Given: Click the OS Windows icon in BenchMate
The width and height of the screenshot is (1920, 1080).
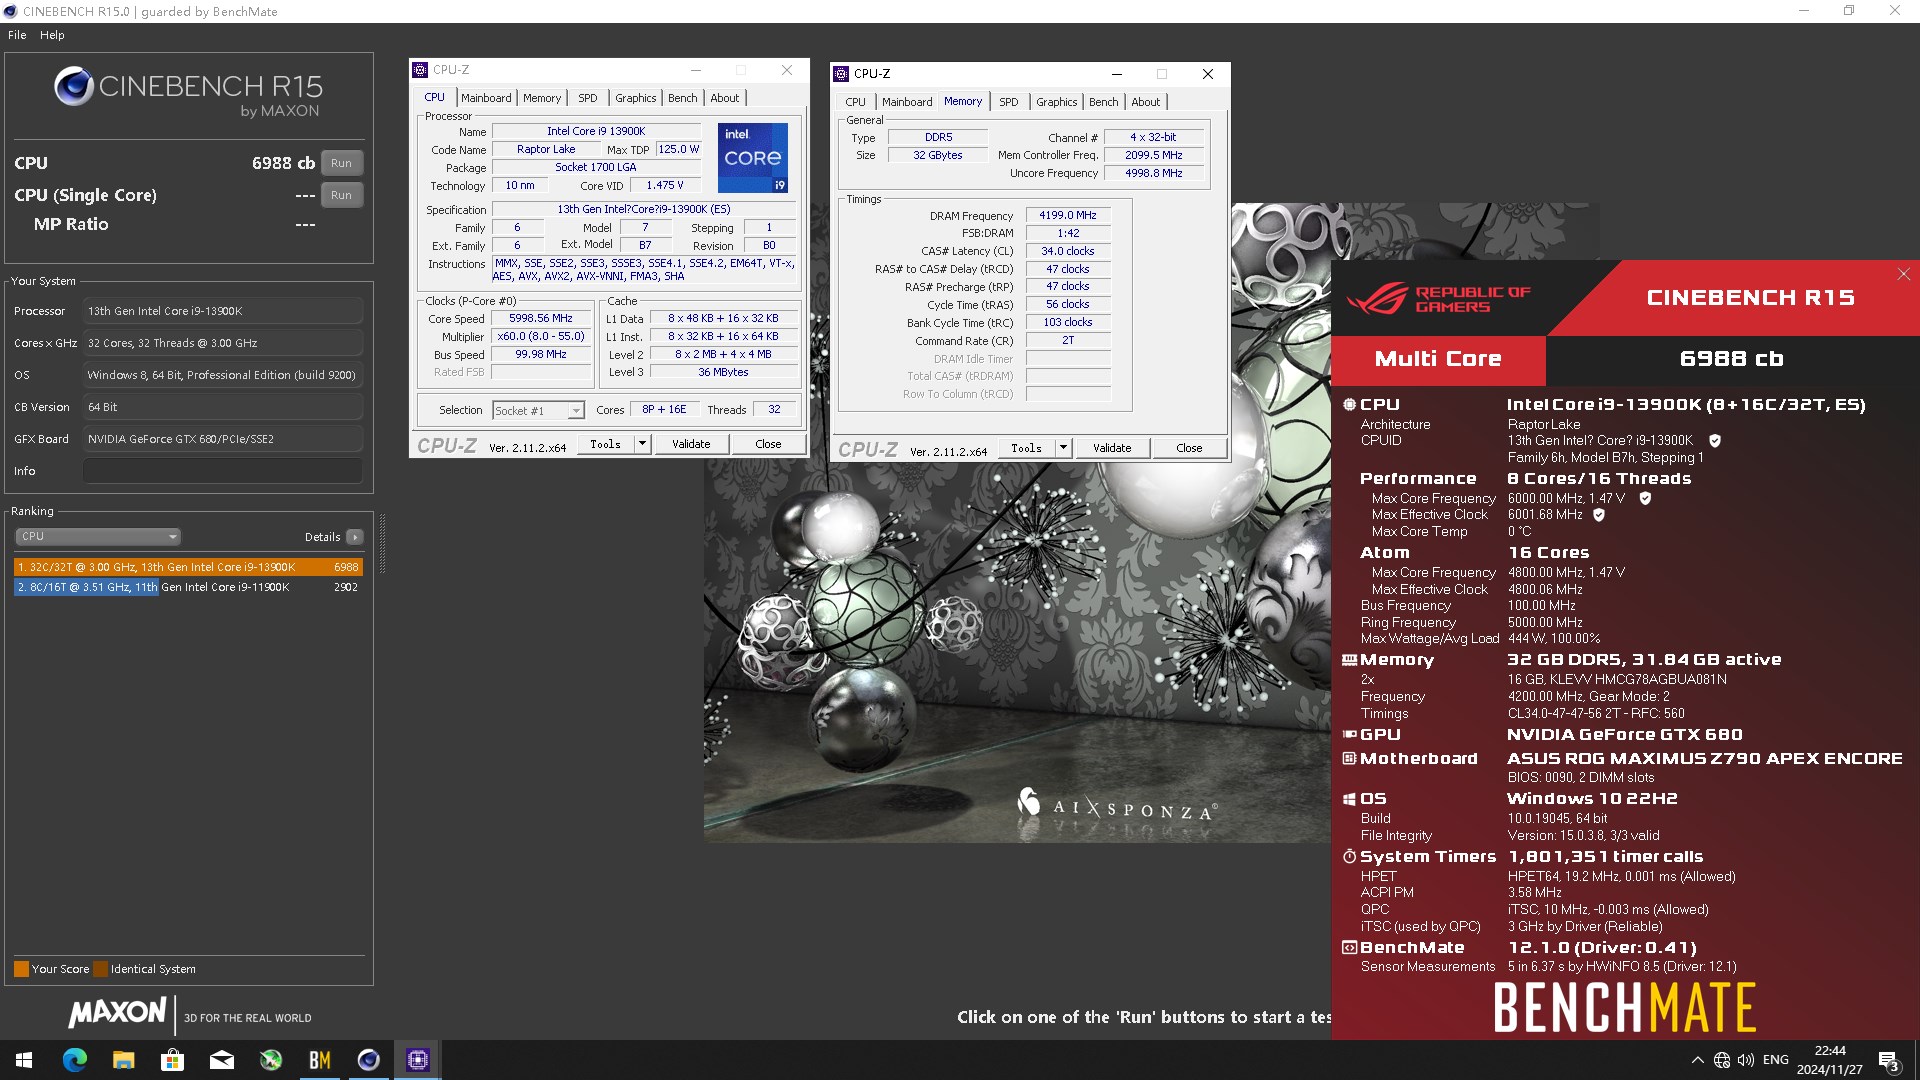Looking at the screenshot, I should click(x=1349, y=799).
